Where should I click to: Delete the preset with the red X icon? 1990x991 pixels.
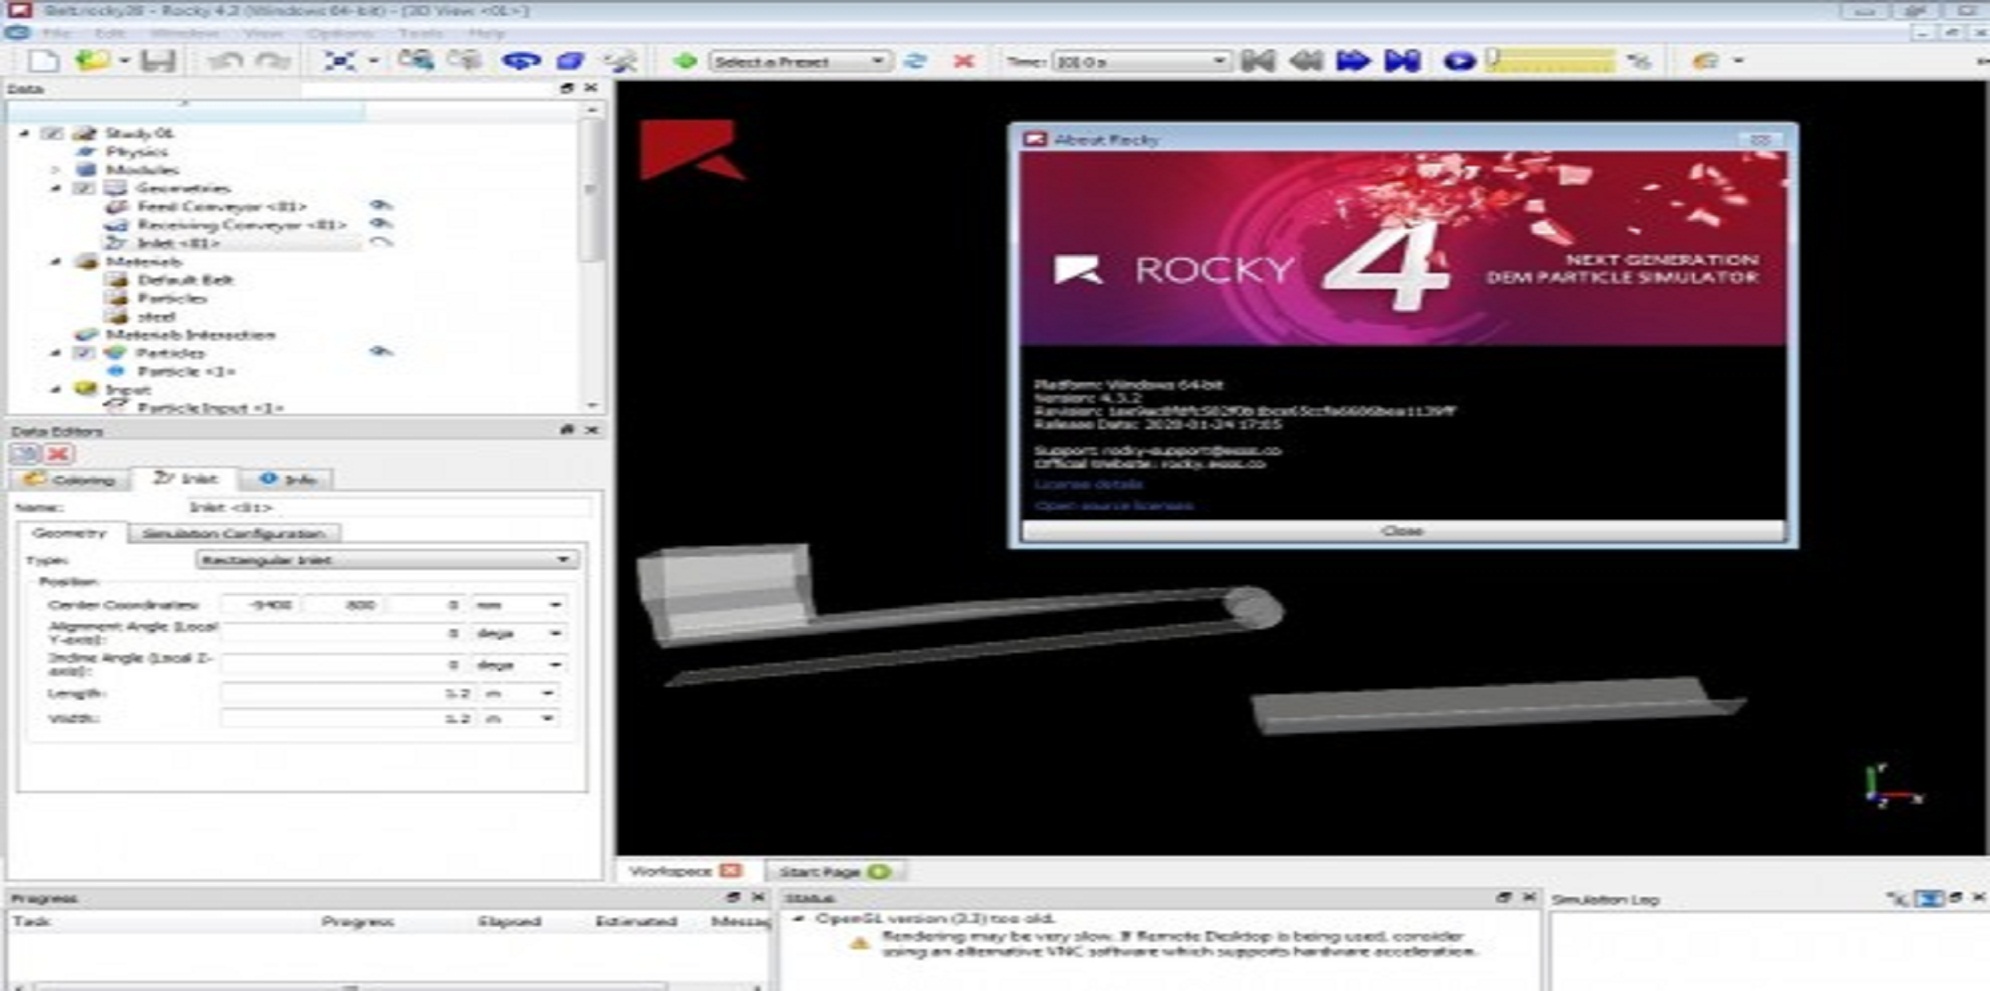click(x=963, y=61)
